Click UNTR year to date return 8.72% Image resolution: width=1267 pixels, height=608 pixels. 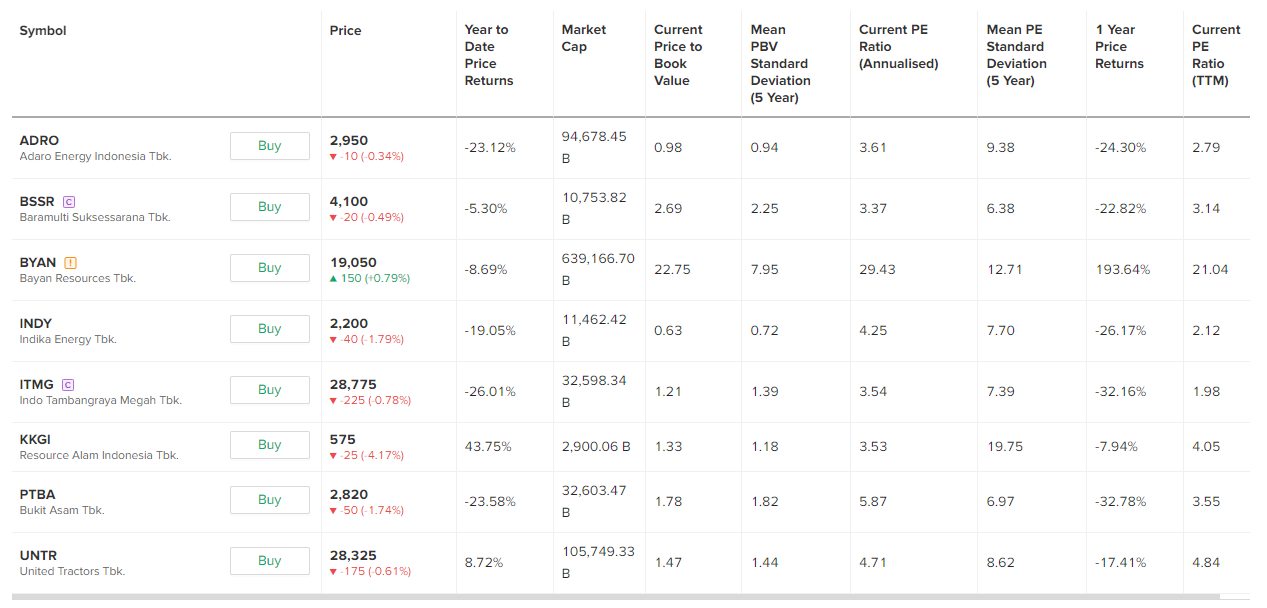484,563
